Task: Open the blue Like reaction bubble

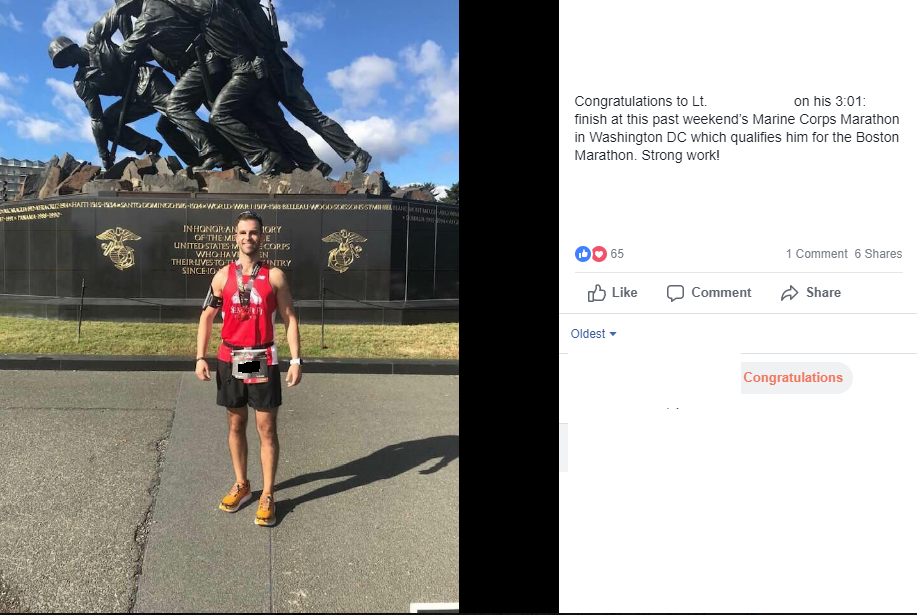Action: point(582,254)
